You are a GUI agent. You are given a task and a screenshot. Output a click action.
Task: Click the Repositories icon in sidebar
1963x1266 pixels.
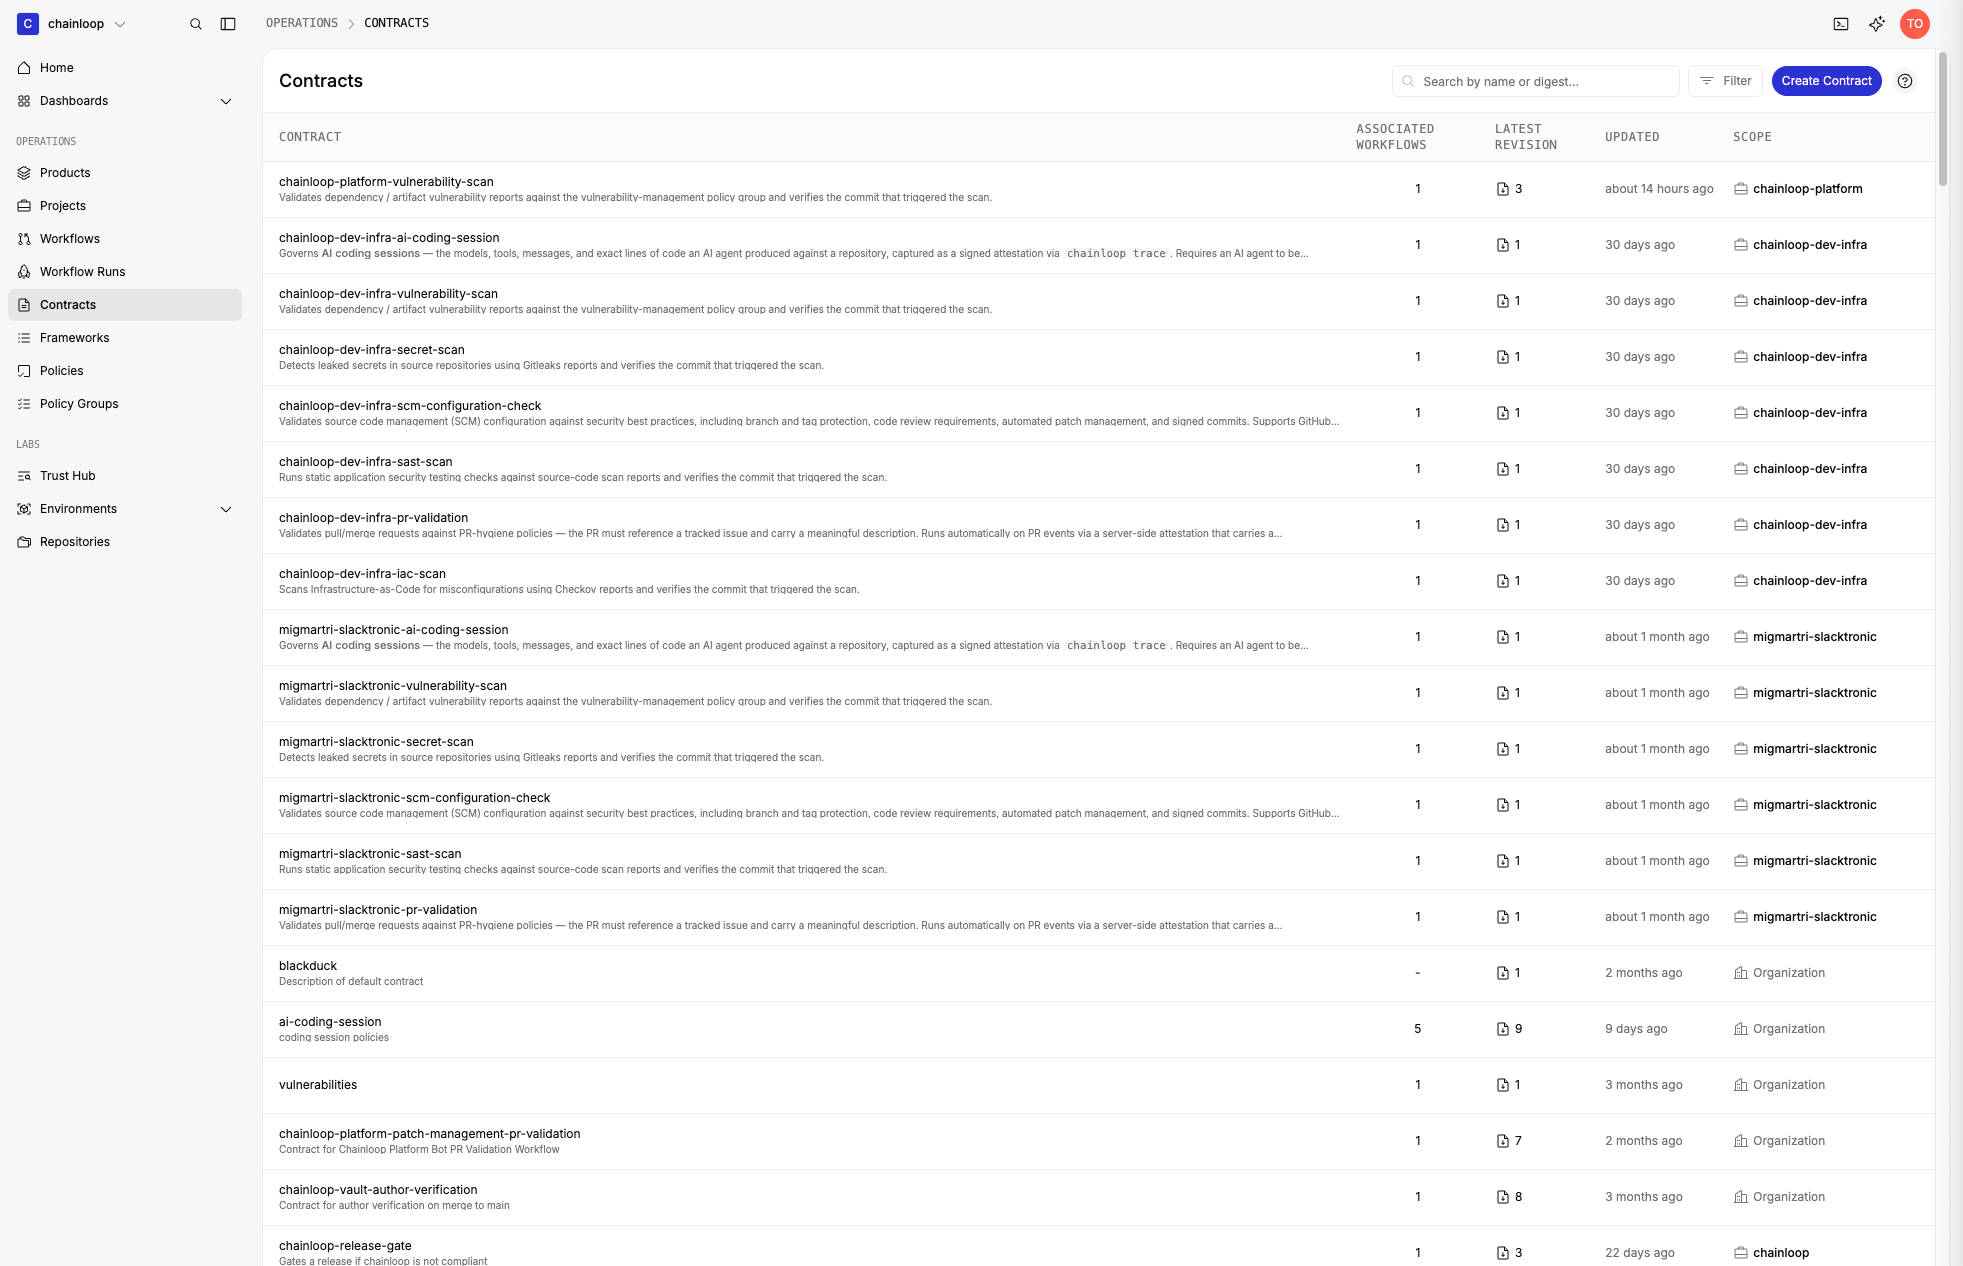click(24, 542)
